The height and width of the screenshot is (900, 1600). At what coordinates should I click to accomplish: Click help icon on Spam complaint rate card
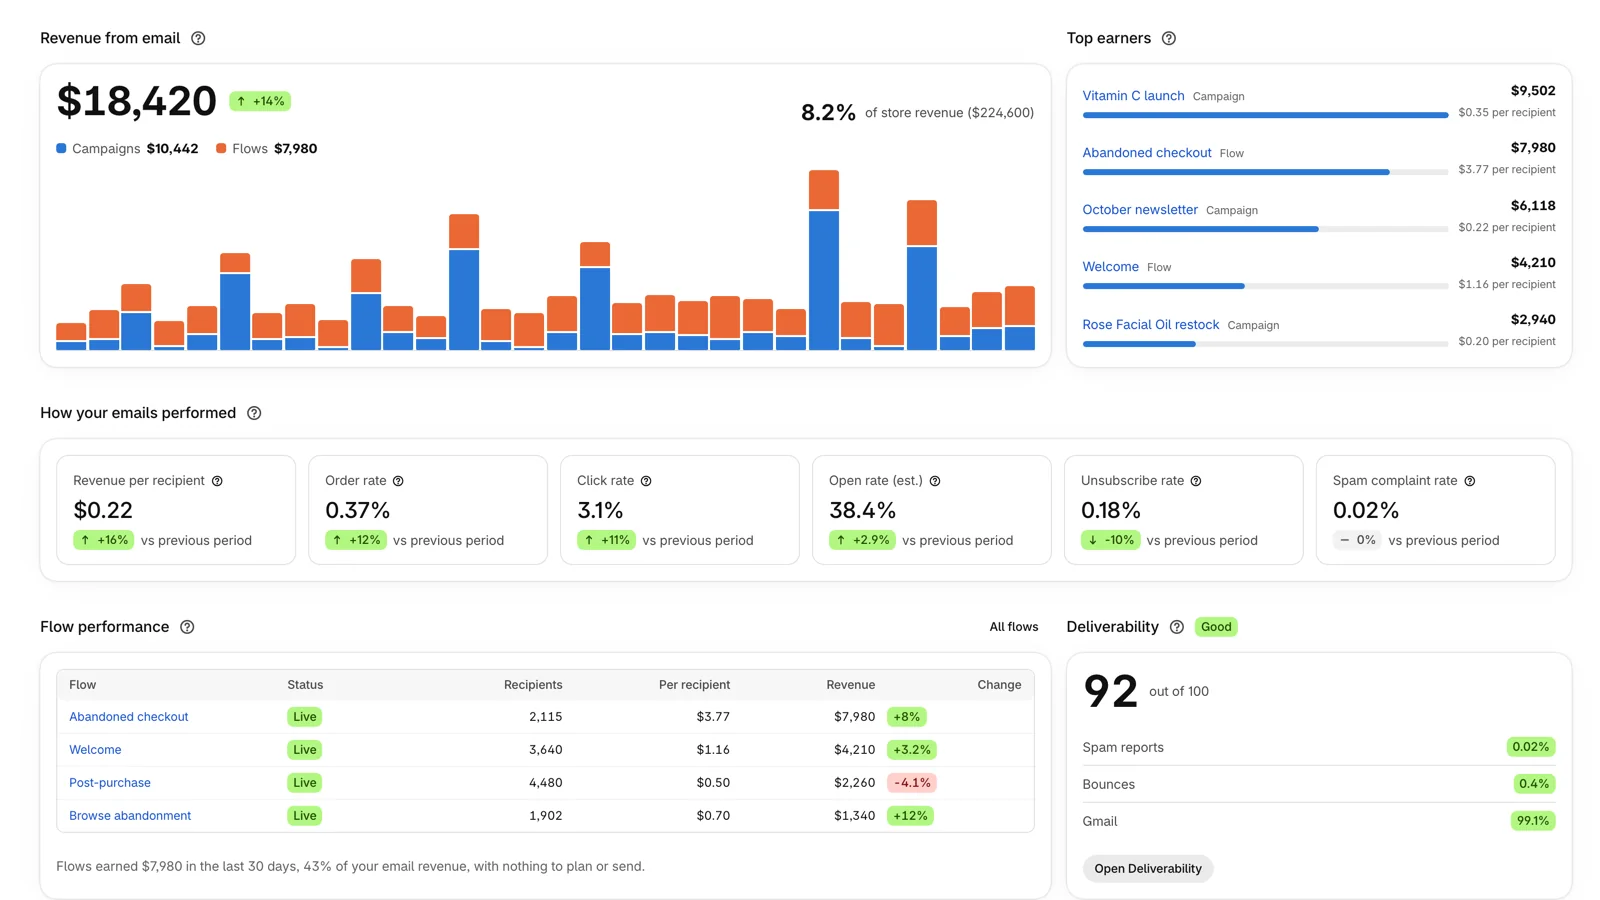point(1470,481)
